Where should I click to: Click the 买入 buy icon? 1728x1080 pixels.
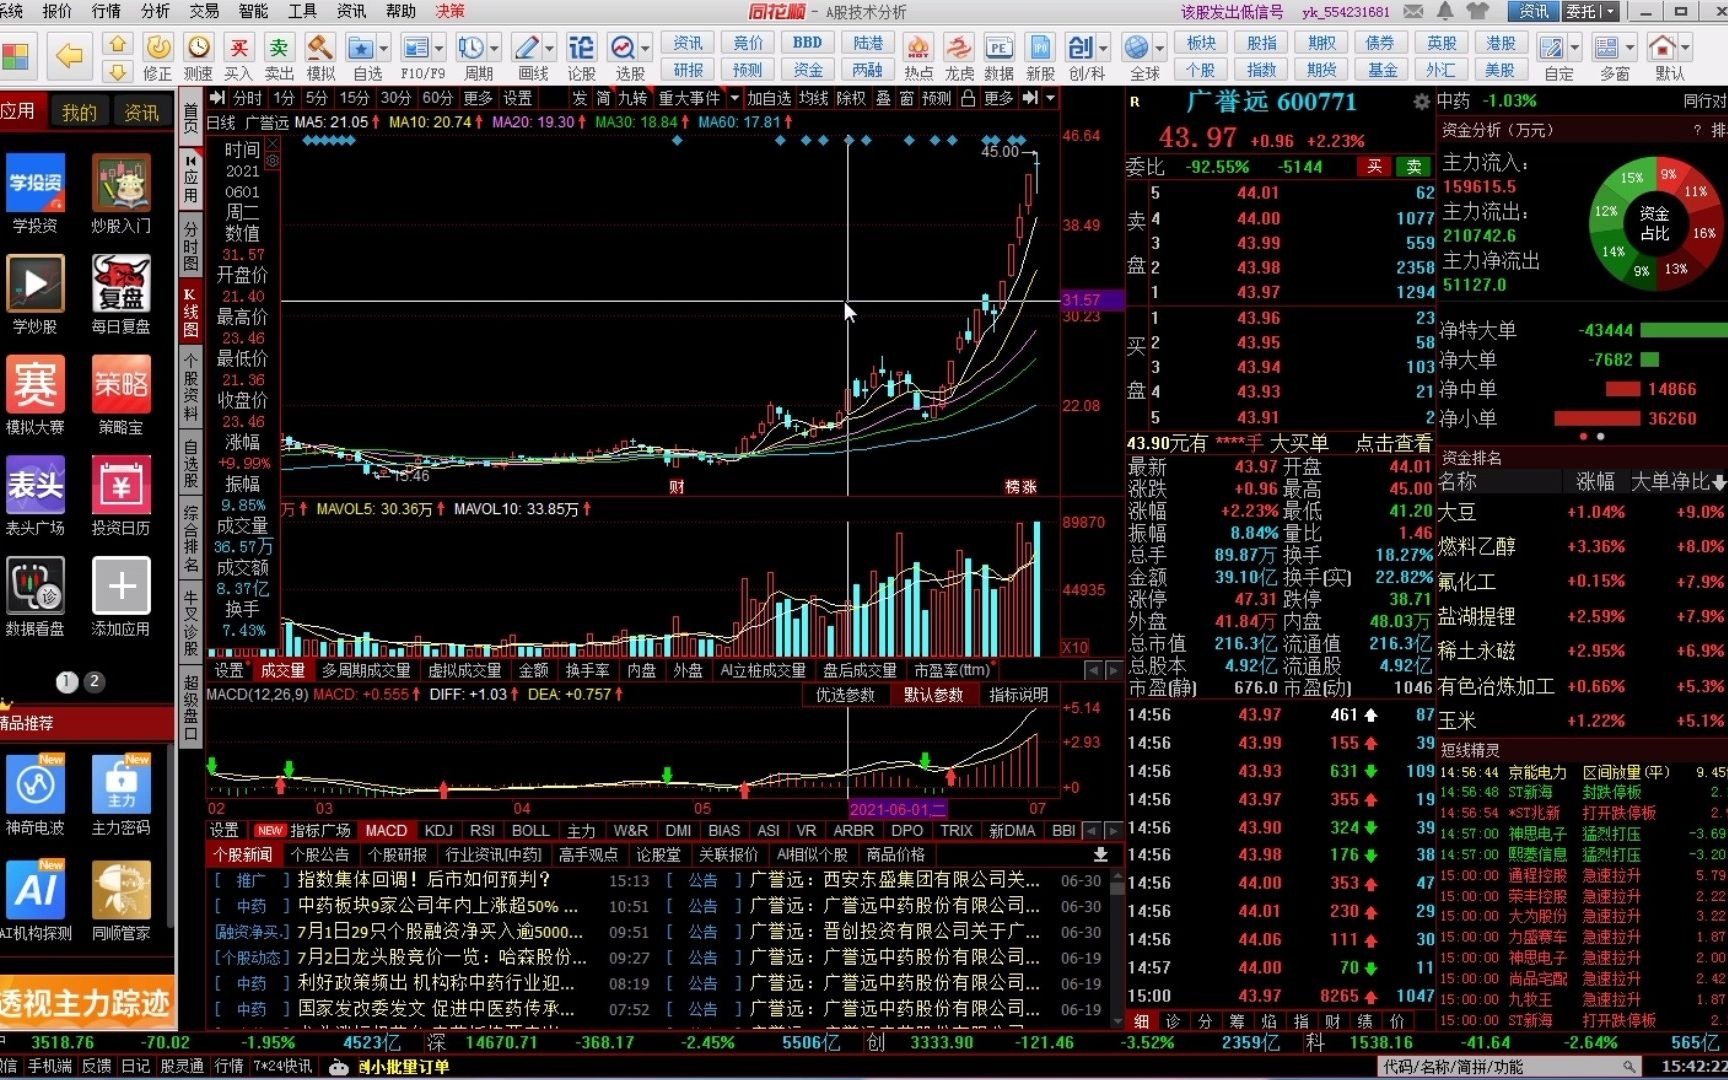coord(238,57)
